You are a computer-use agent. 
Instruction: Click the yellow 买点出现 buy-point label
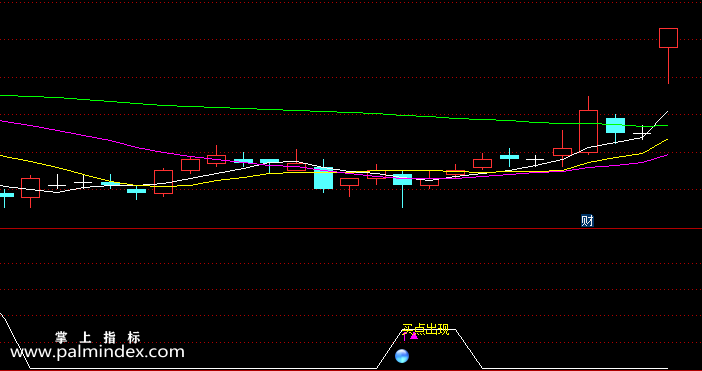tap(425, 330)
